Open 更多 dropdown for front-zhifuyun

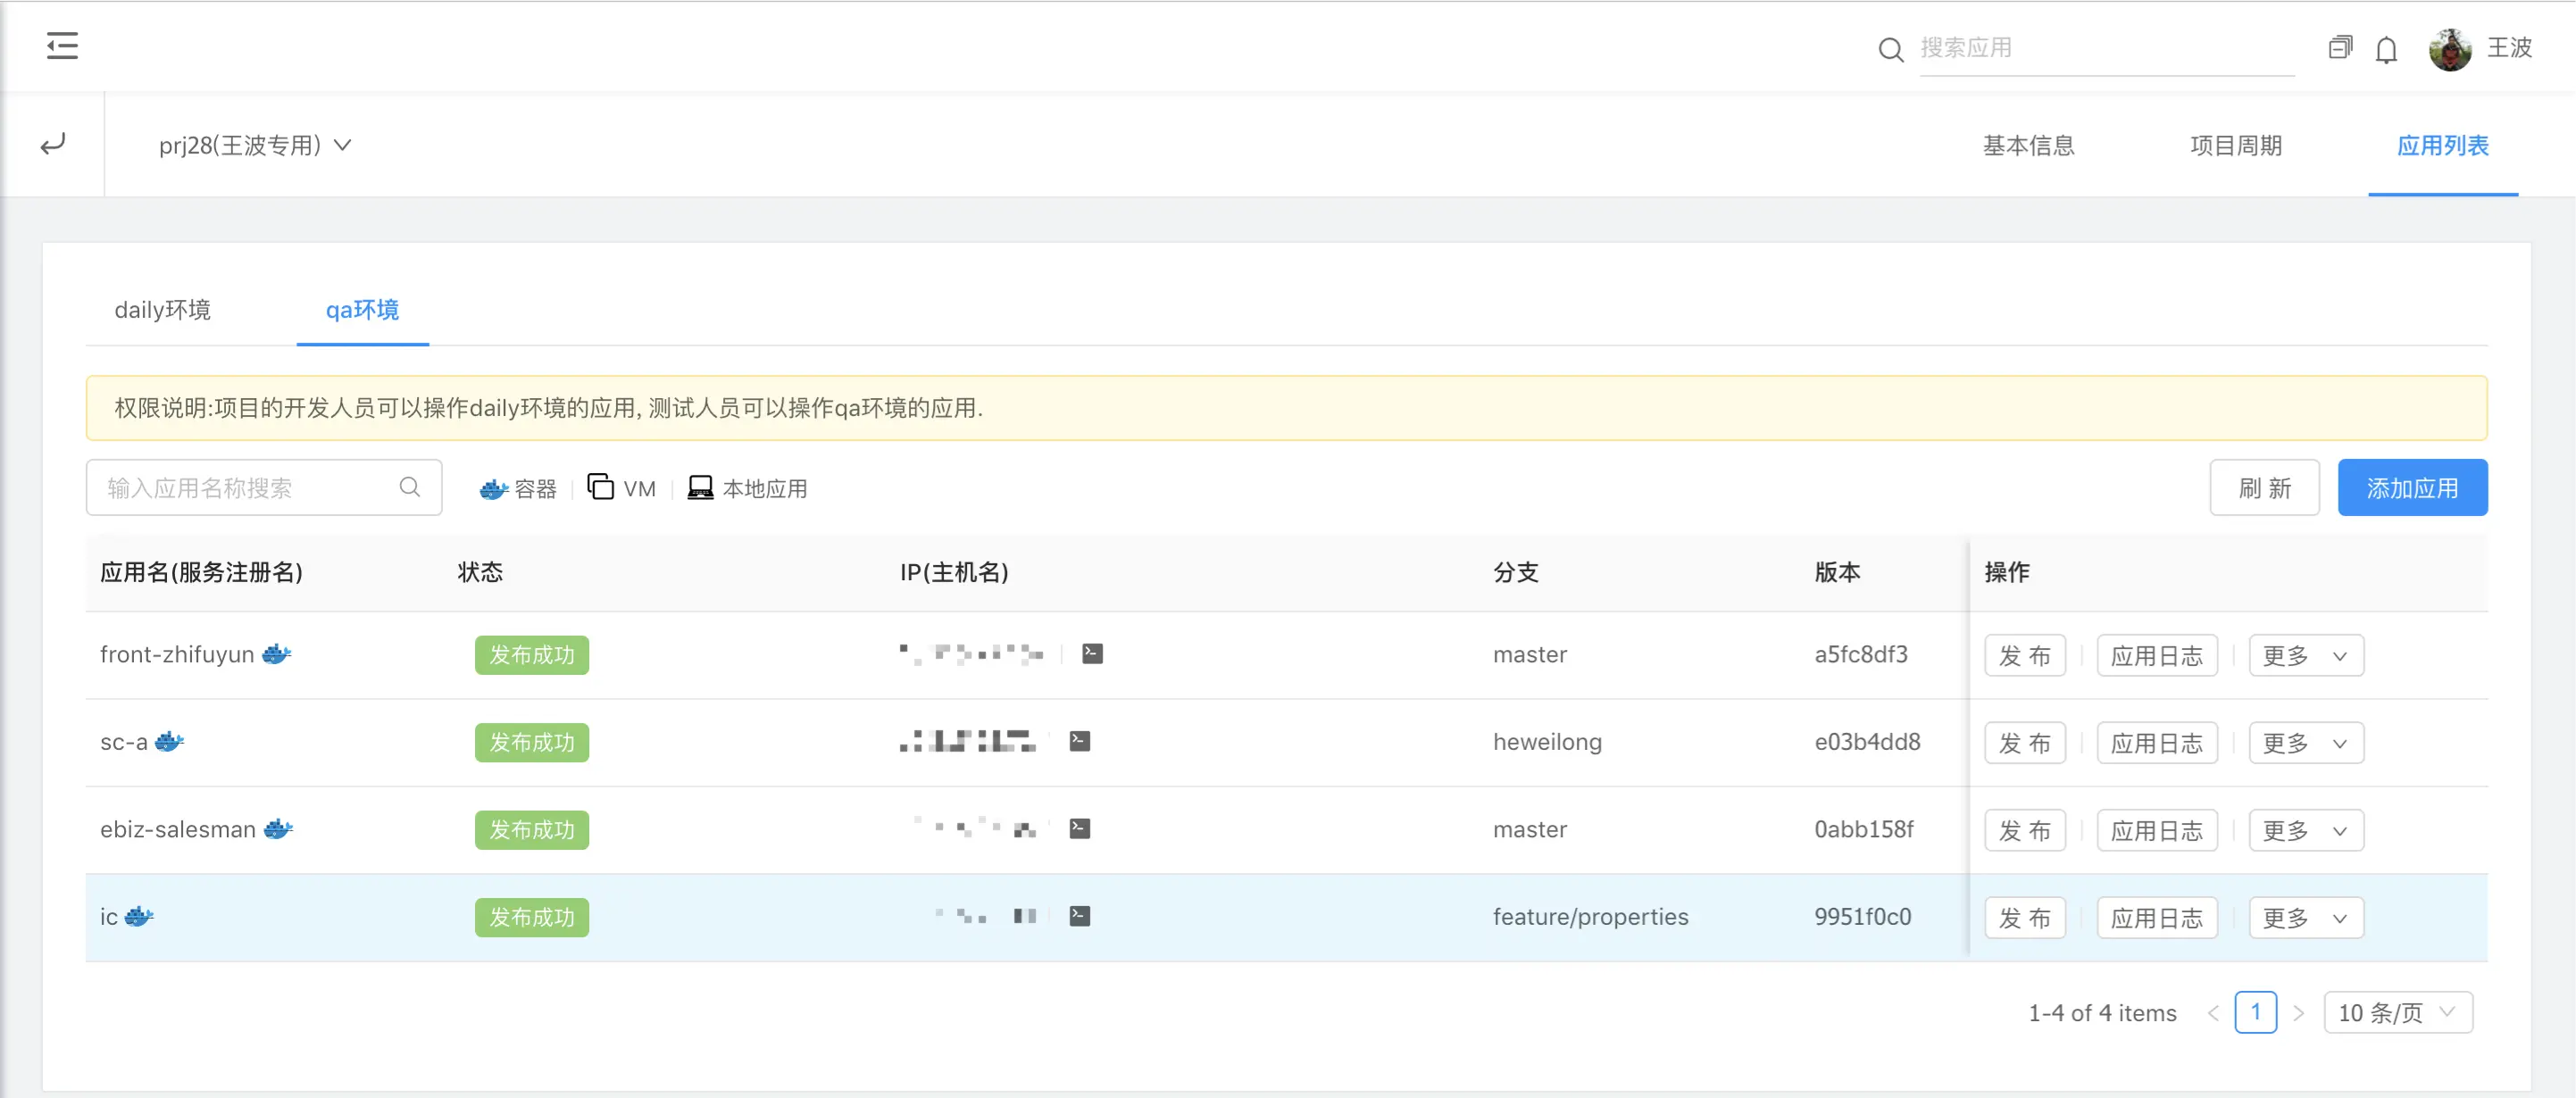(2305, 656)
